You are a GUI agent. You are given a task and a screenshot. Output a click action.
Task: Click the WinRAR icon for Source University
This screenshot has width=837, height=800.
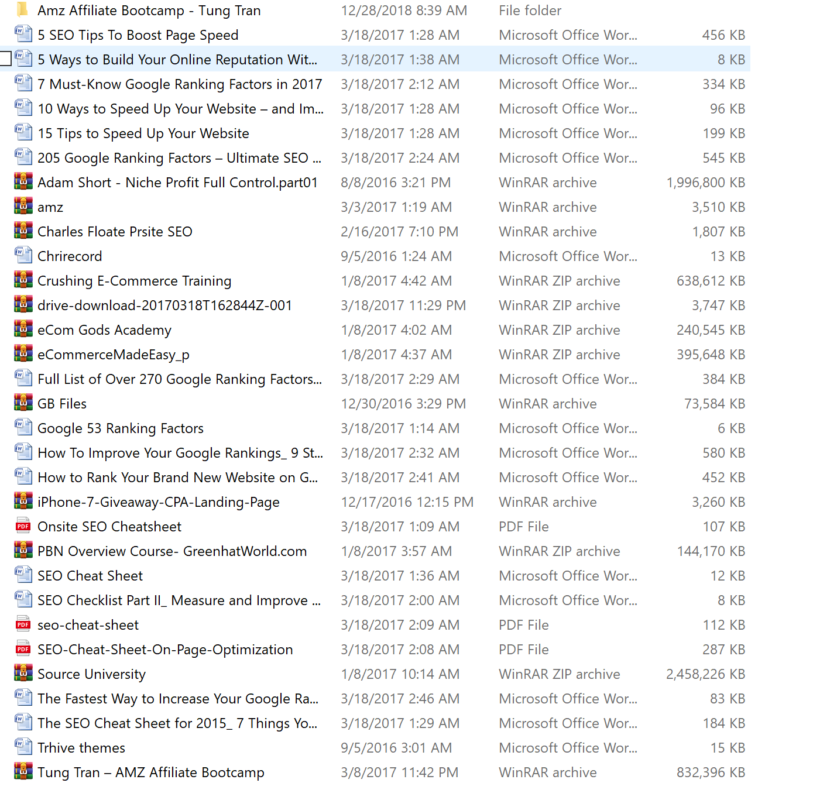(x=23, y=673)
